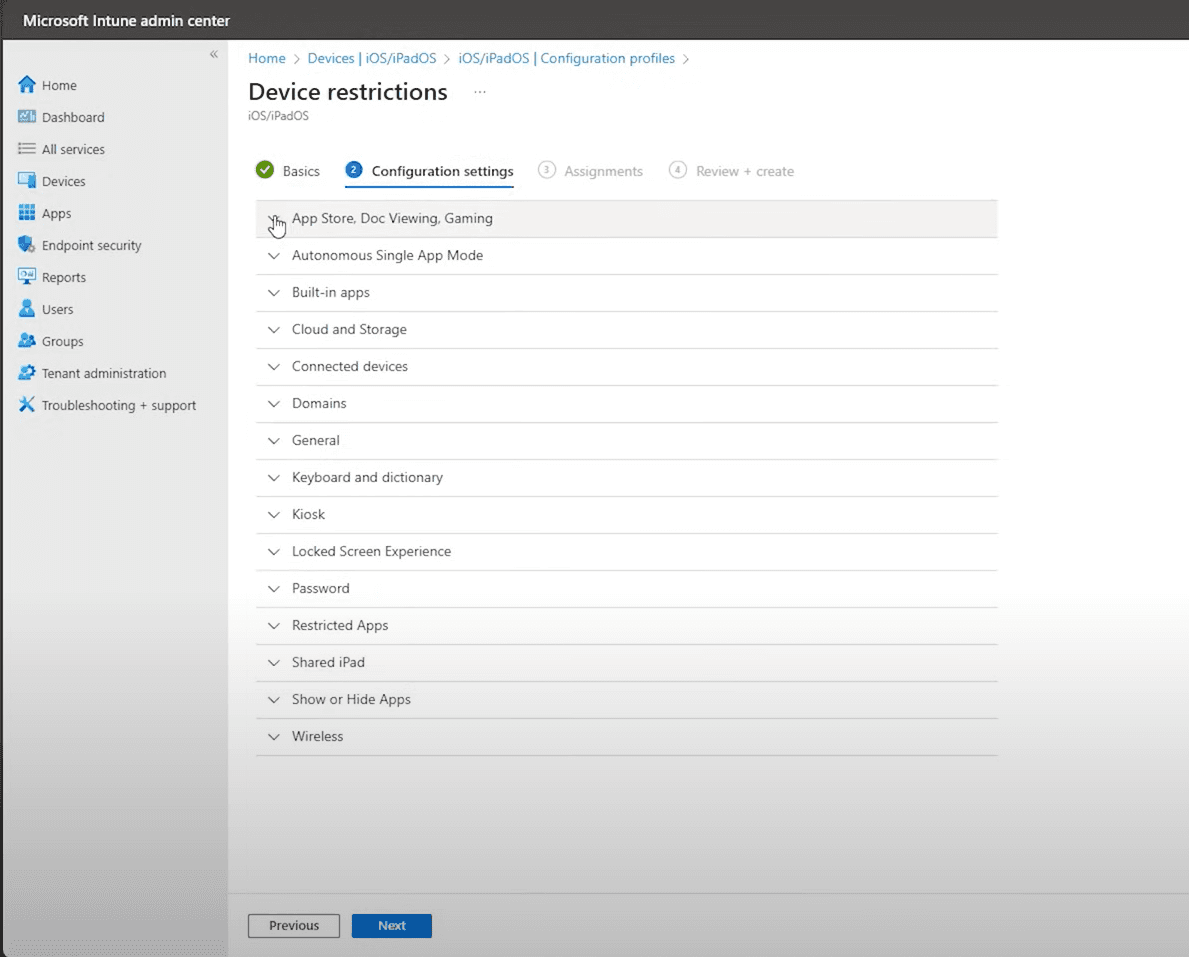Open All services in the navigation
Screen dimensions: 1189x957
[73, 149]
